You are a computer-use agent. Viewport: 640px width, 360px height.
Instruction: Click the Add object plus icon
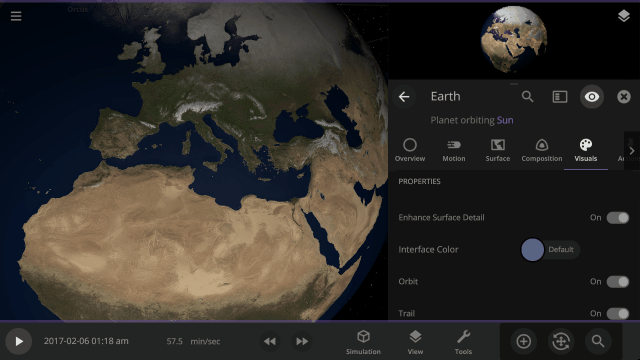tap(523, 341)
